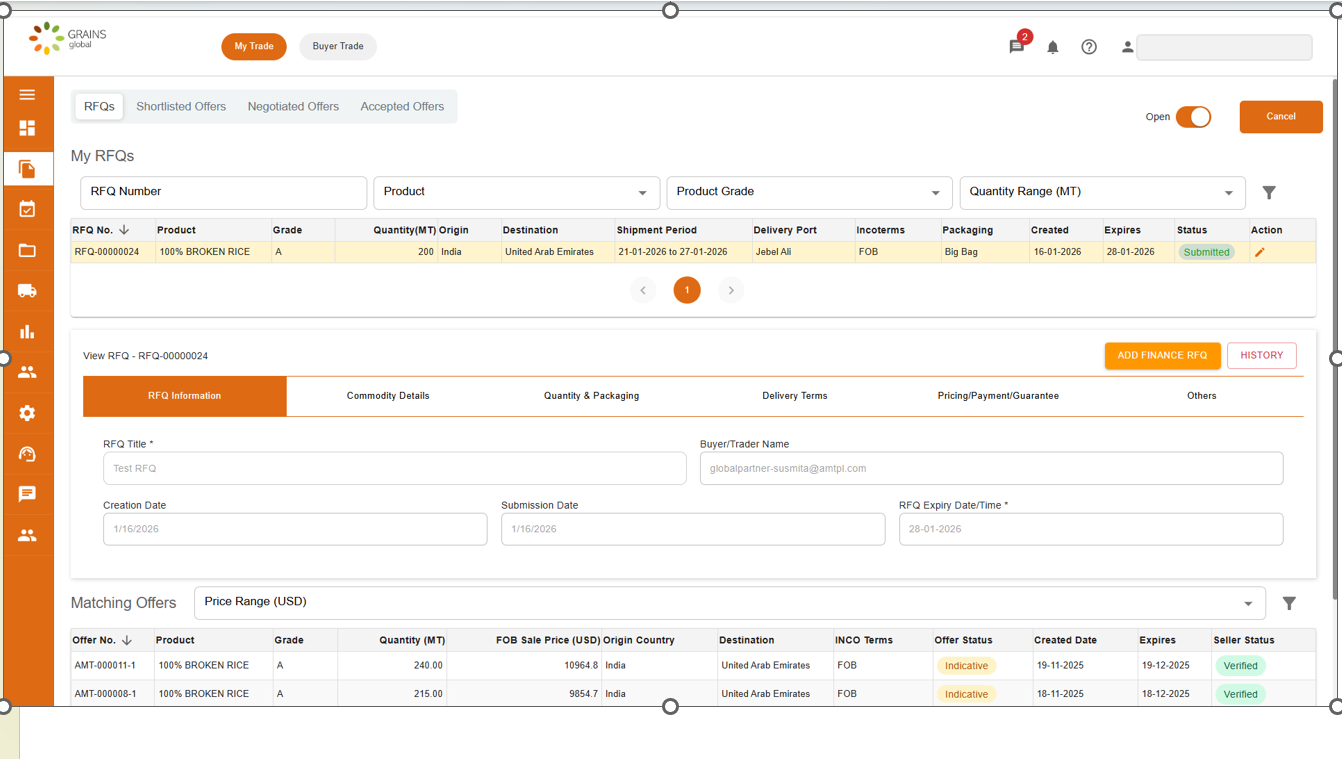This screenshot has width=1342, height=759.
Task: Toggle the Open switch
Action: pos(1193,117)
